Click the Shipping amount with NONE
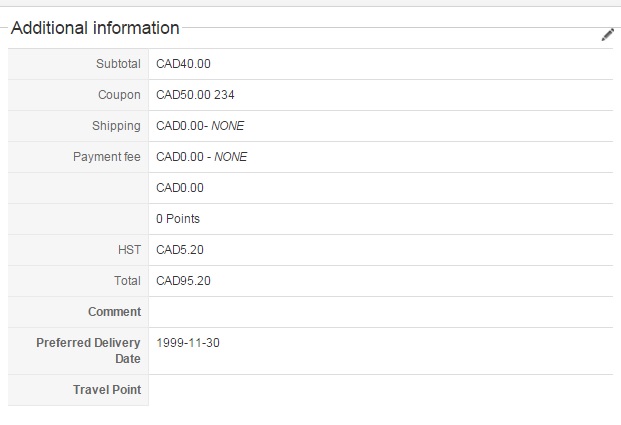621x425 pixels. click(200, 126)
